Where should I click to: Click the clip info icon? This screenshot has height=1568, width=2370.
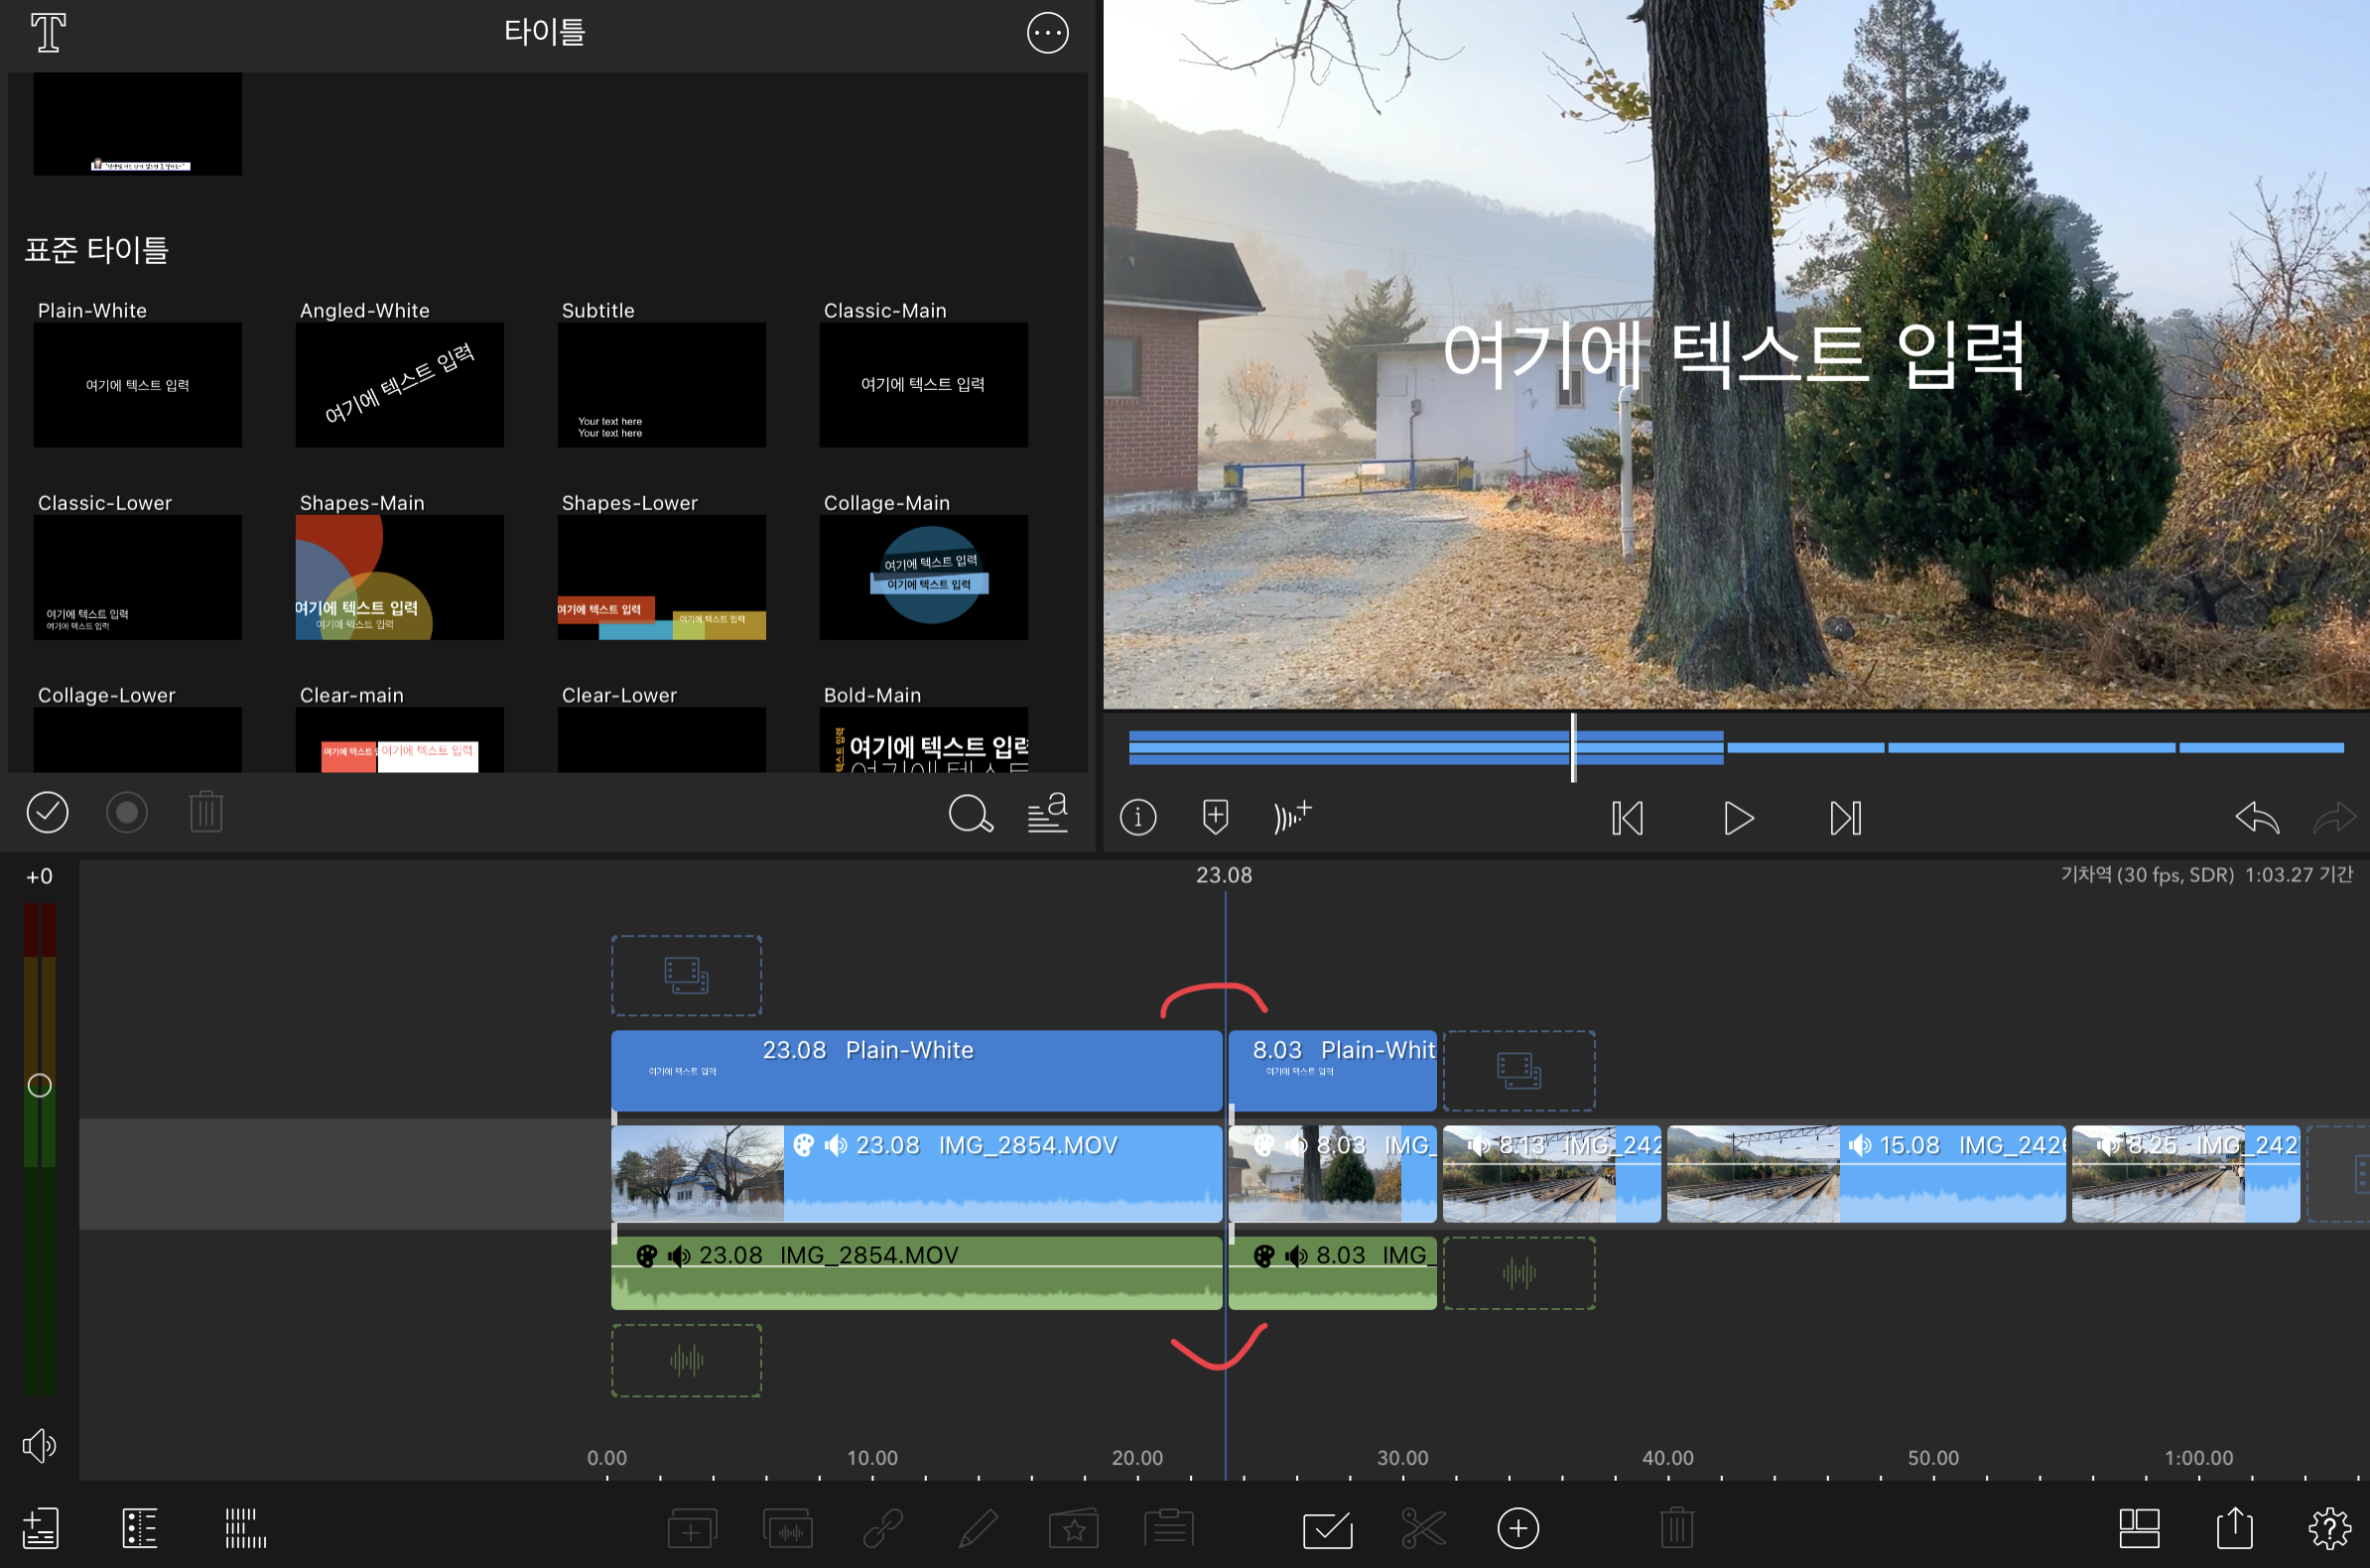(1137, 817)
